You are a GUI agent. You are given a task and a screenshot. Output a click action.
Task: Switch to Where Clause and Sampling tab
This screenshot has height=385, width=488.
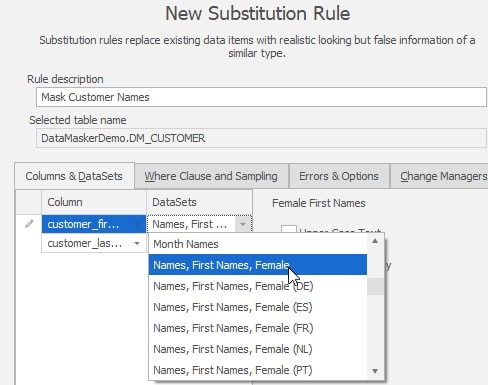point(211,176)
